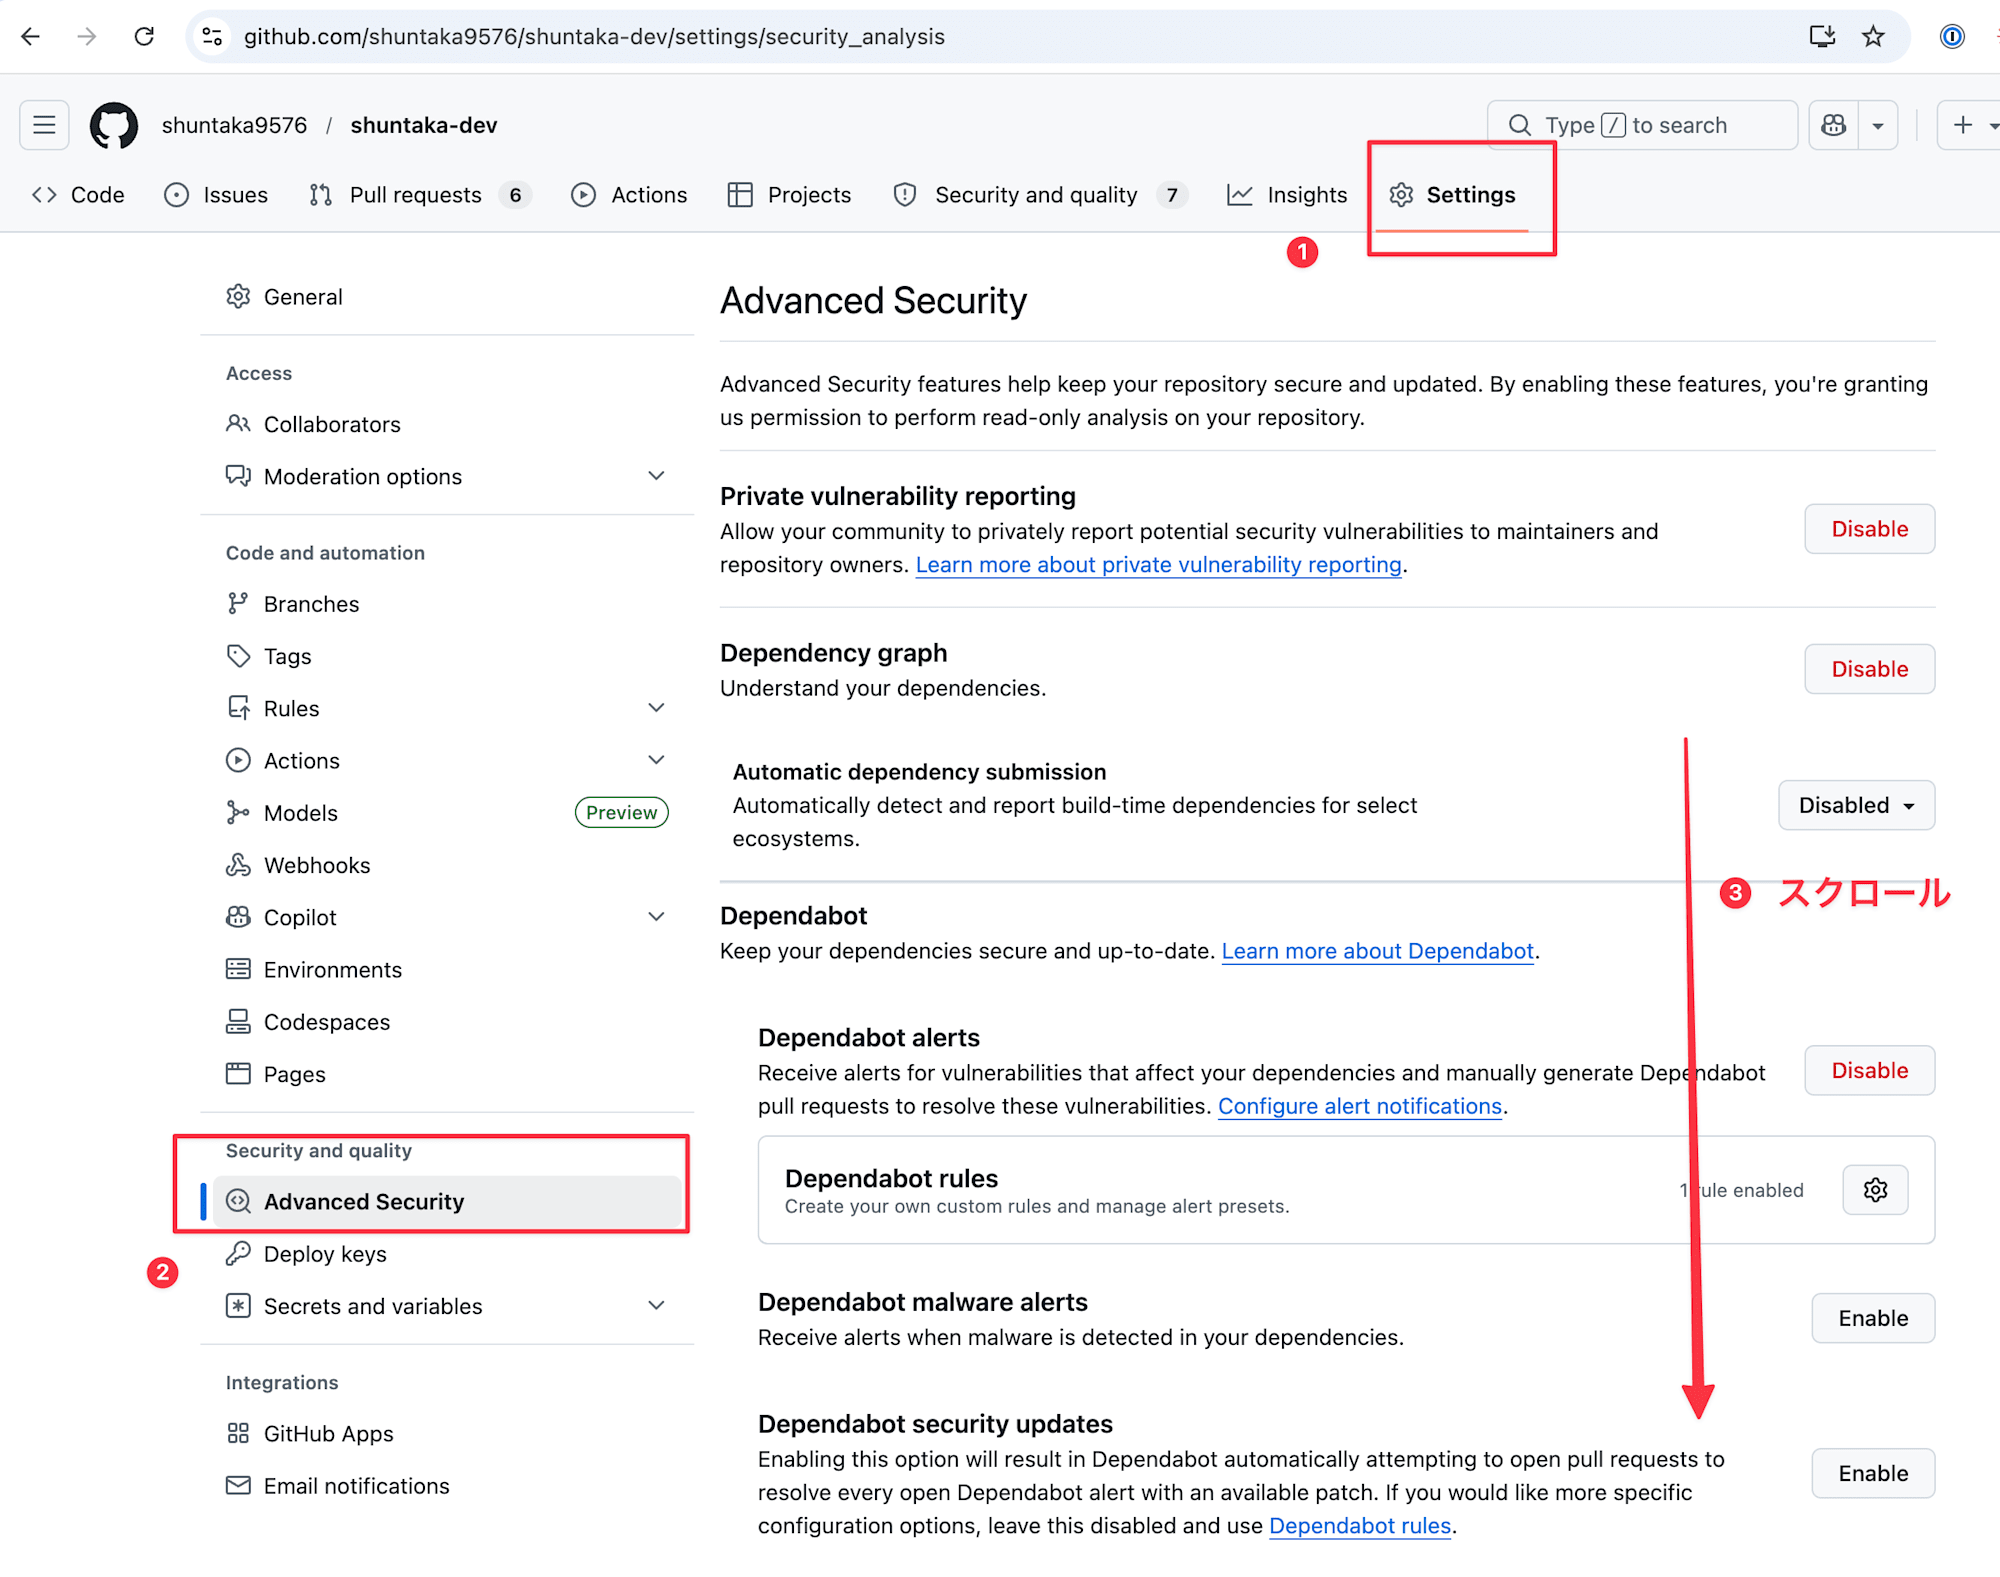The width and height of the screenshot is (2000, 1577).
Task: Click '1 rule enabled' text
Action: pos(1741,1190)
